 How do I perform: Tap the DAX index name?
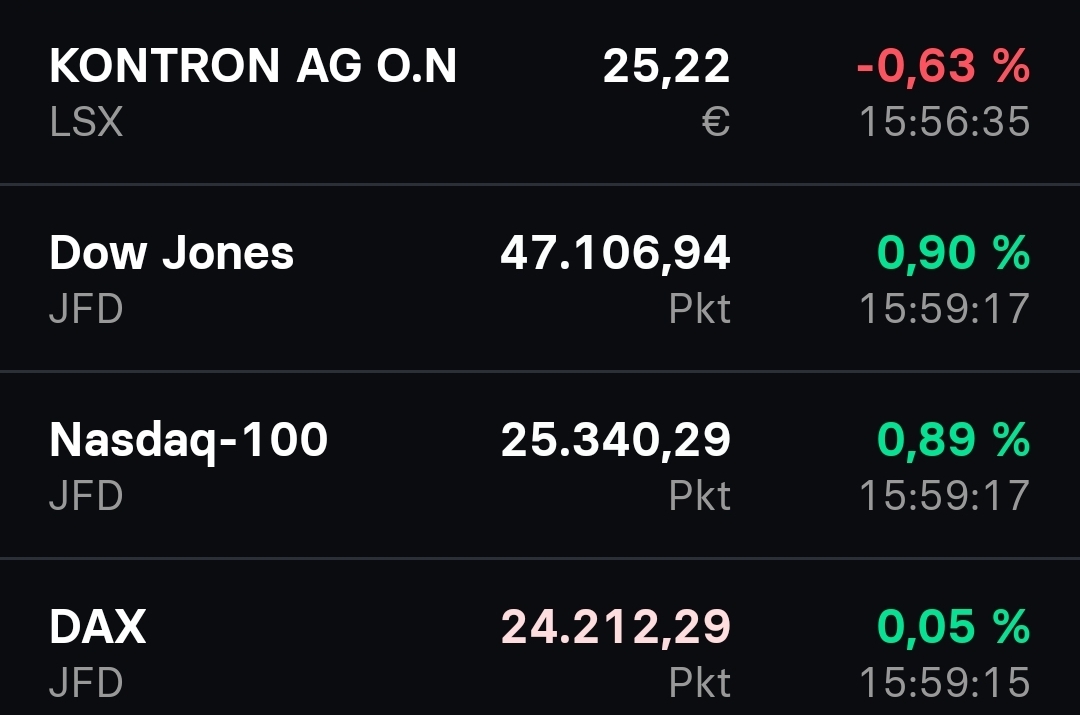[x=97, y=627]
